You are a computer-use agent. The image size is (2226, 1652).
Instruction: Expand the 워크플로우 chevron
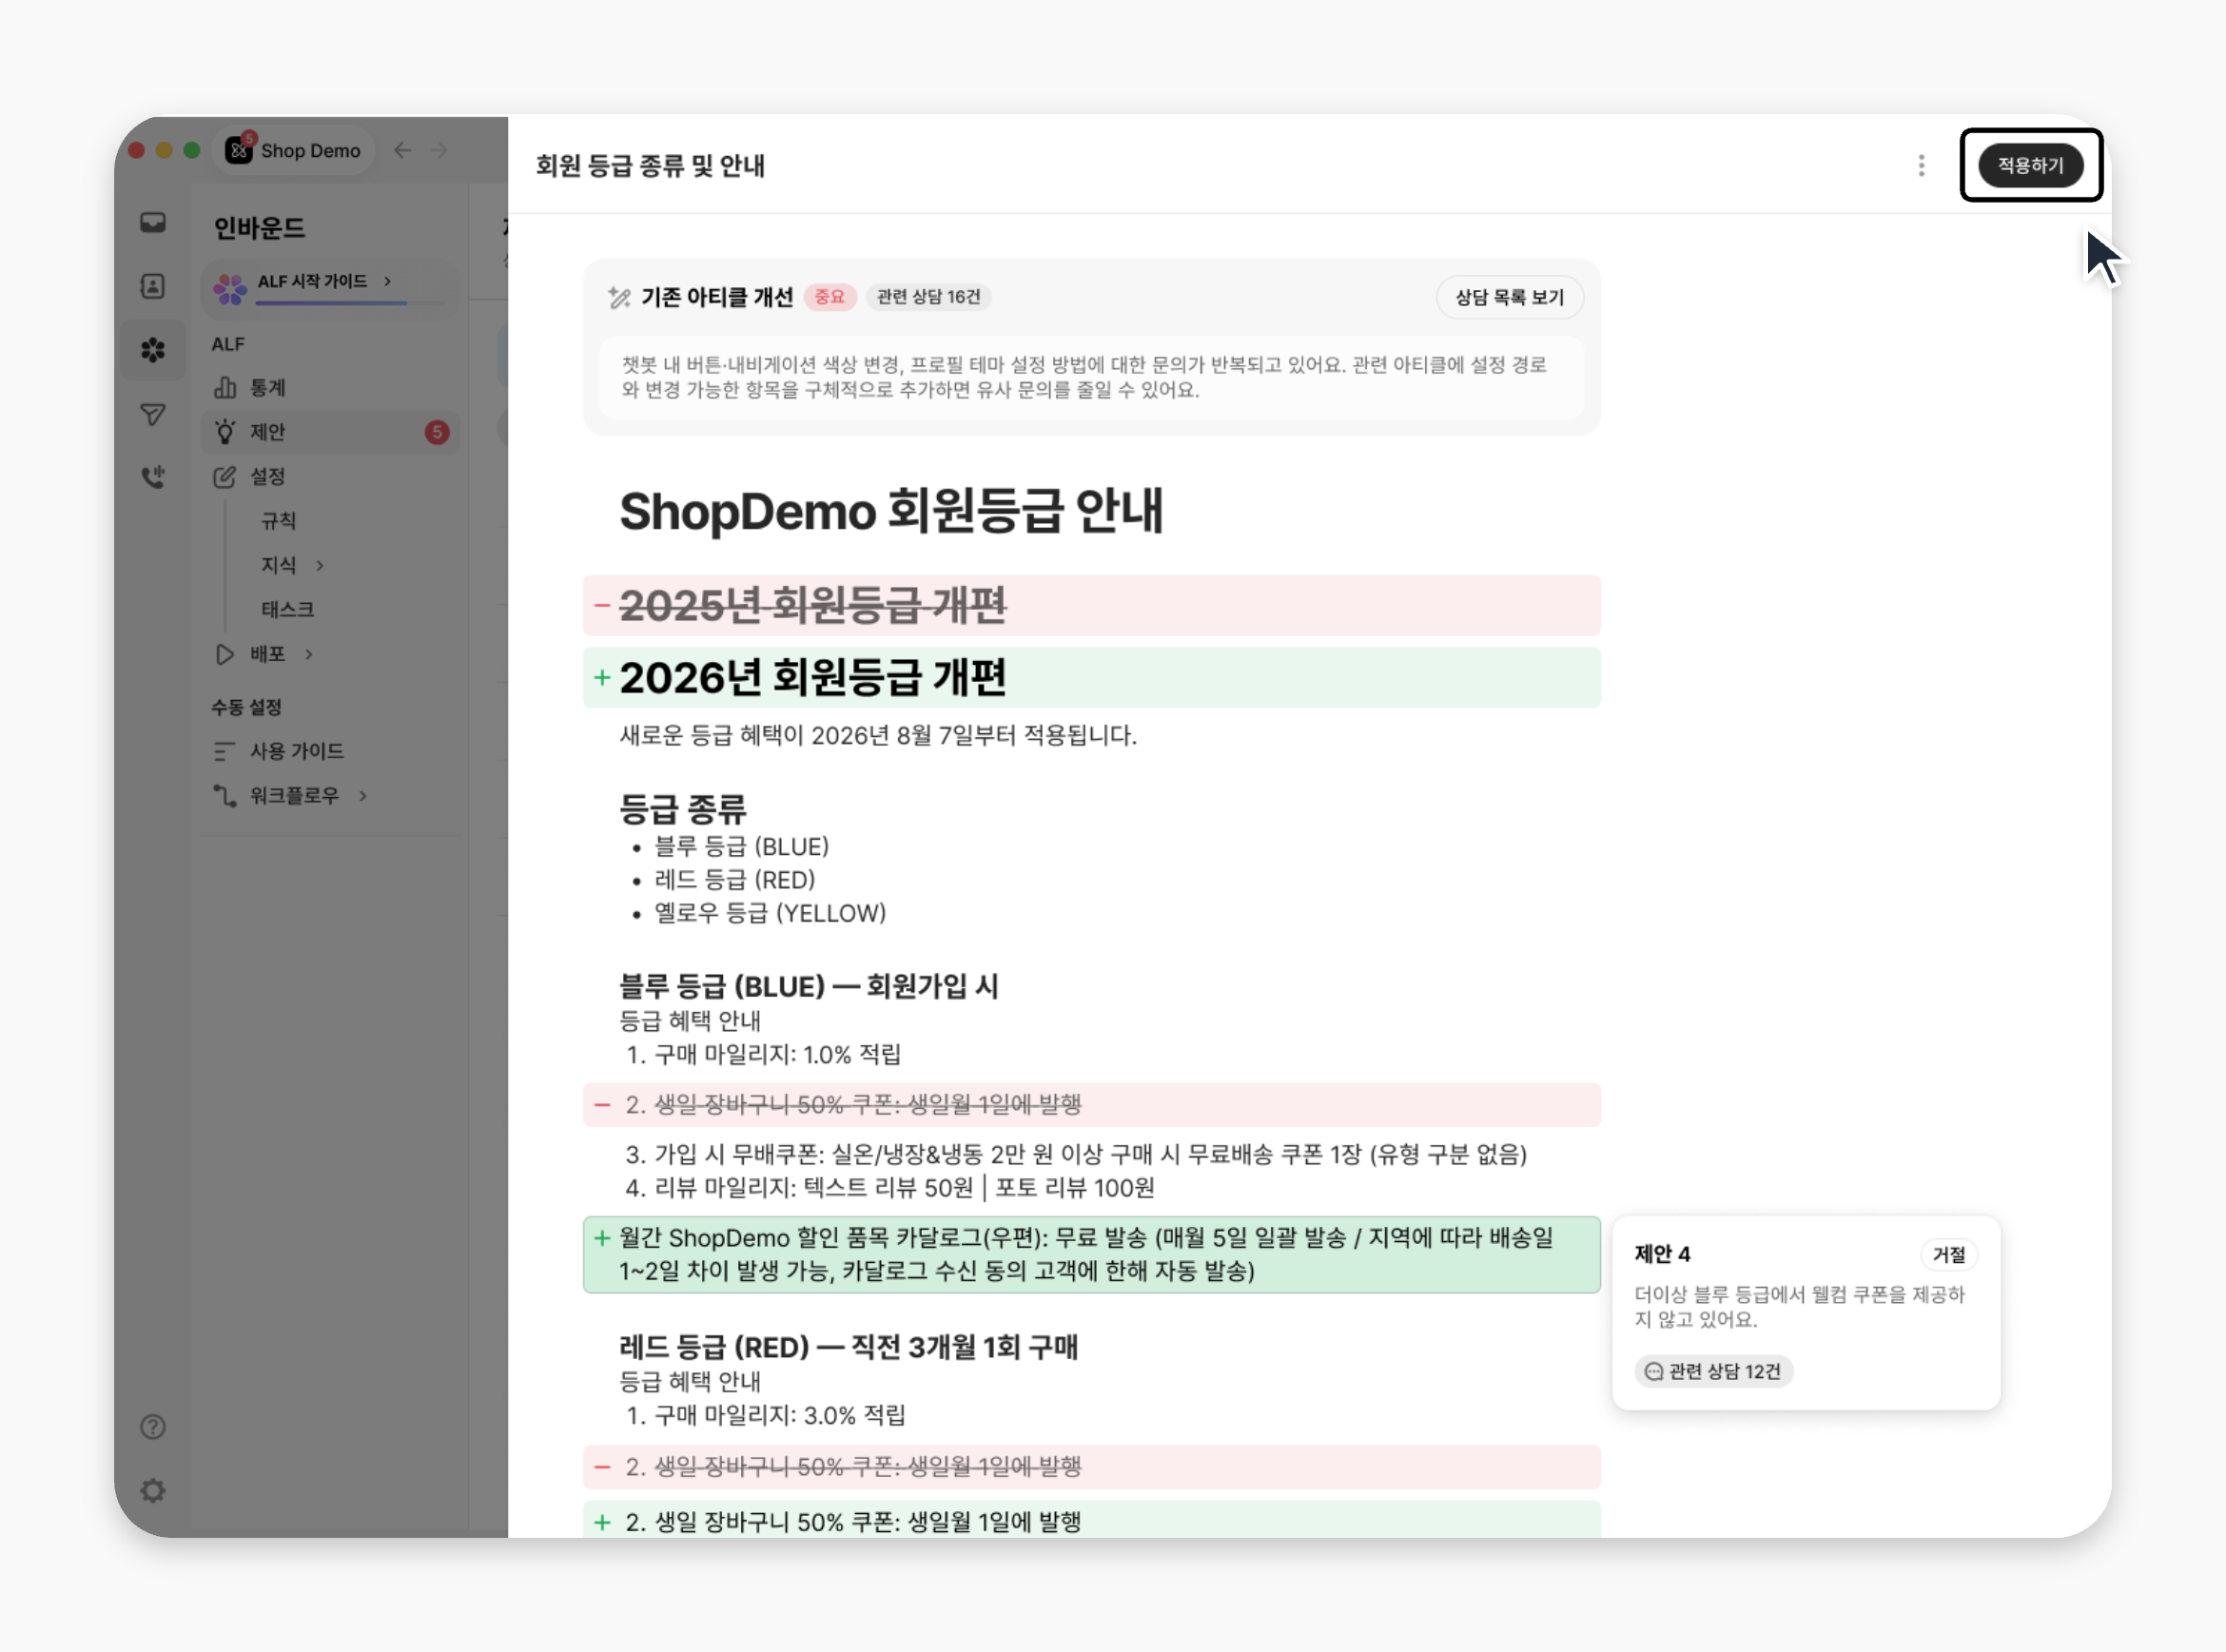(363, 796)
